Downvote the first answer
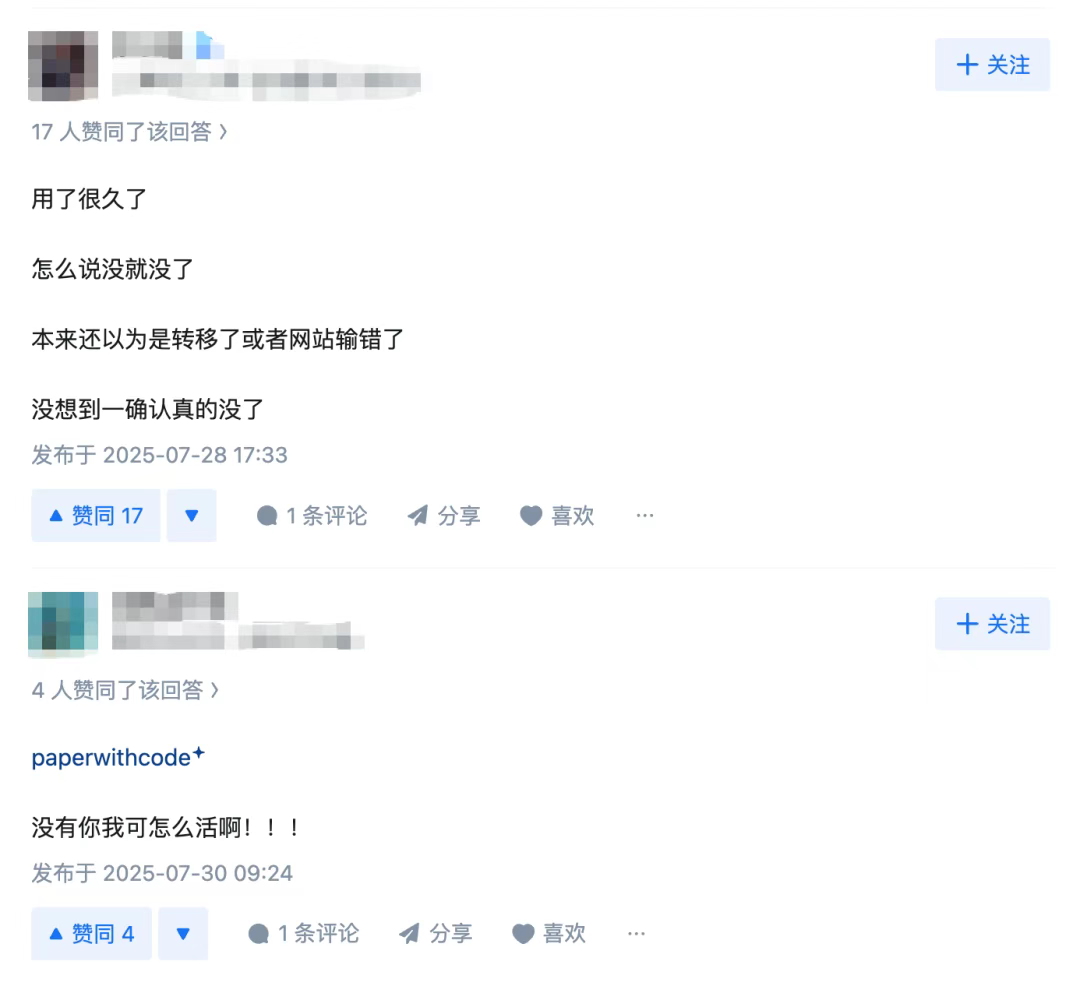Viewport: 1080px width, 986px height. (191, 516)
